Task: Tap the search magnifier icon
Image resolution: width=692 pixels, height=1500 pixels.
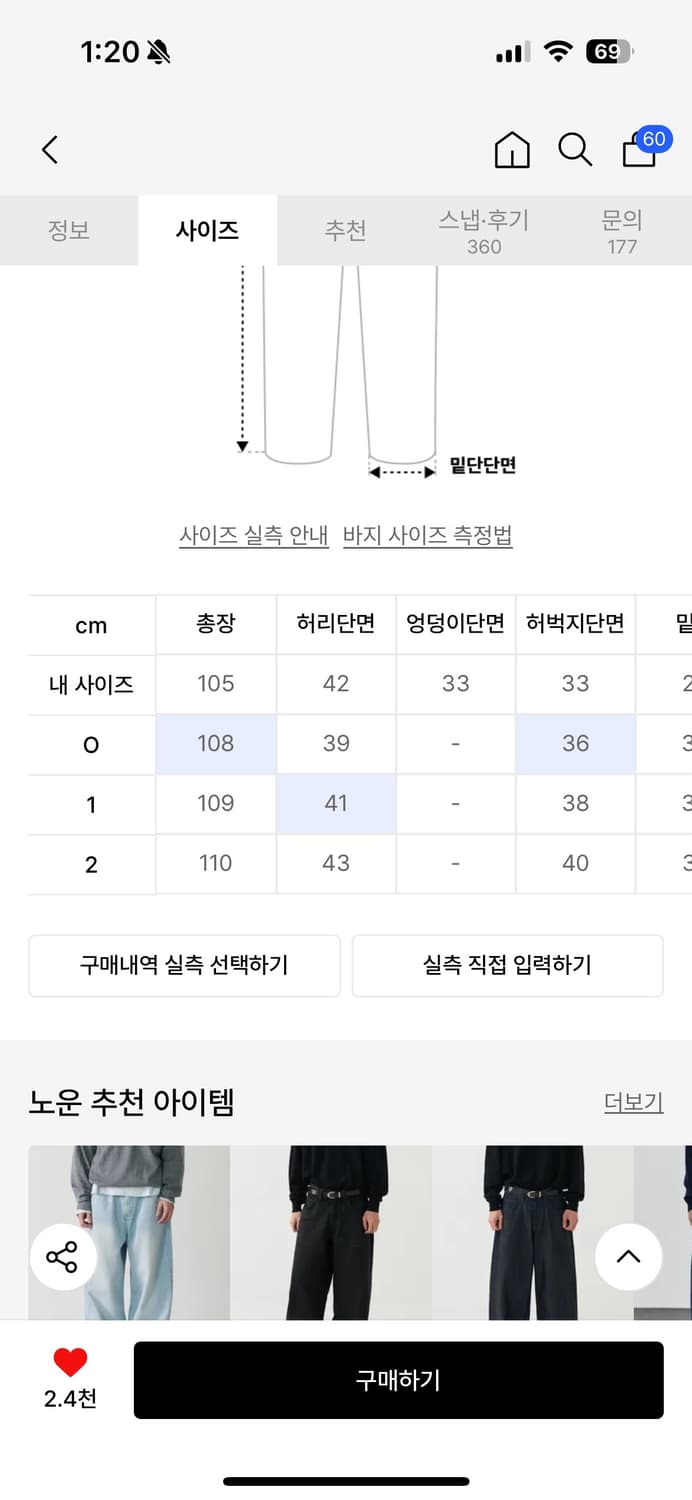Action: point(574,150)
